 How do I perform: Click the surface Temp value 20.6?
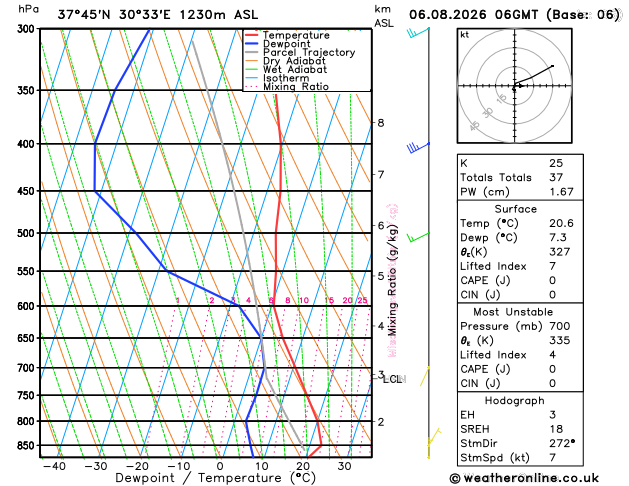coord(561,223)
